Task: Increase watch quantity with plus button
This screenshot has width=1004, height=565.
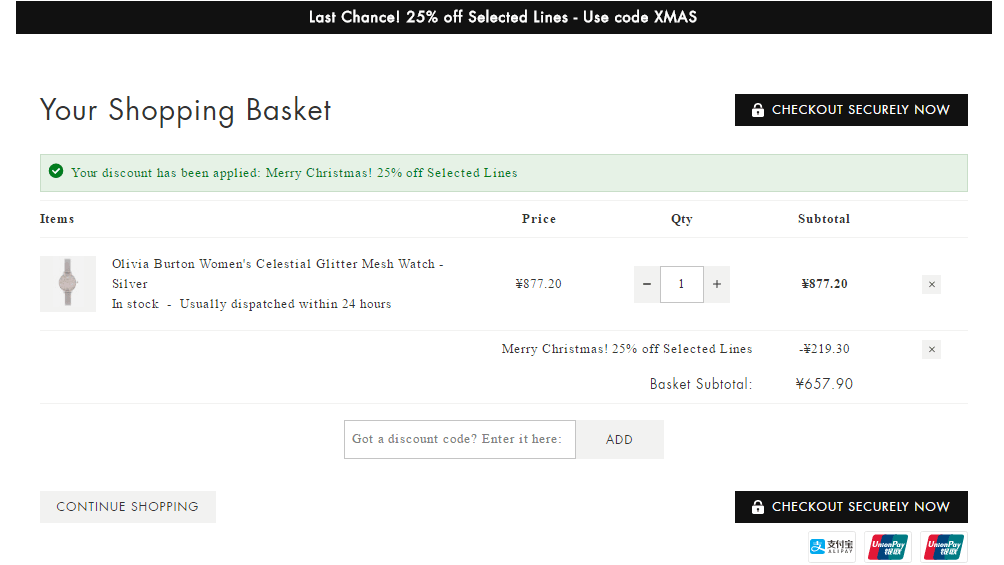Action: pos(717,284)
